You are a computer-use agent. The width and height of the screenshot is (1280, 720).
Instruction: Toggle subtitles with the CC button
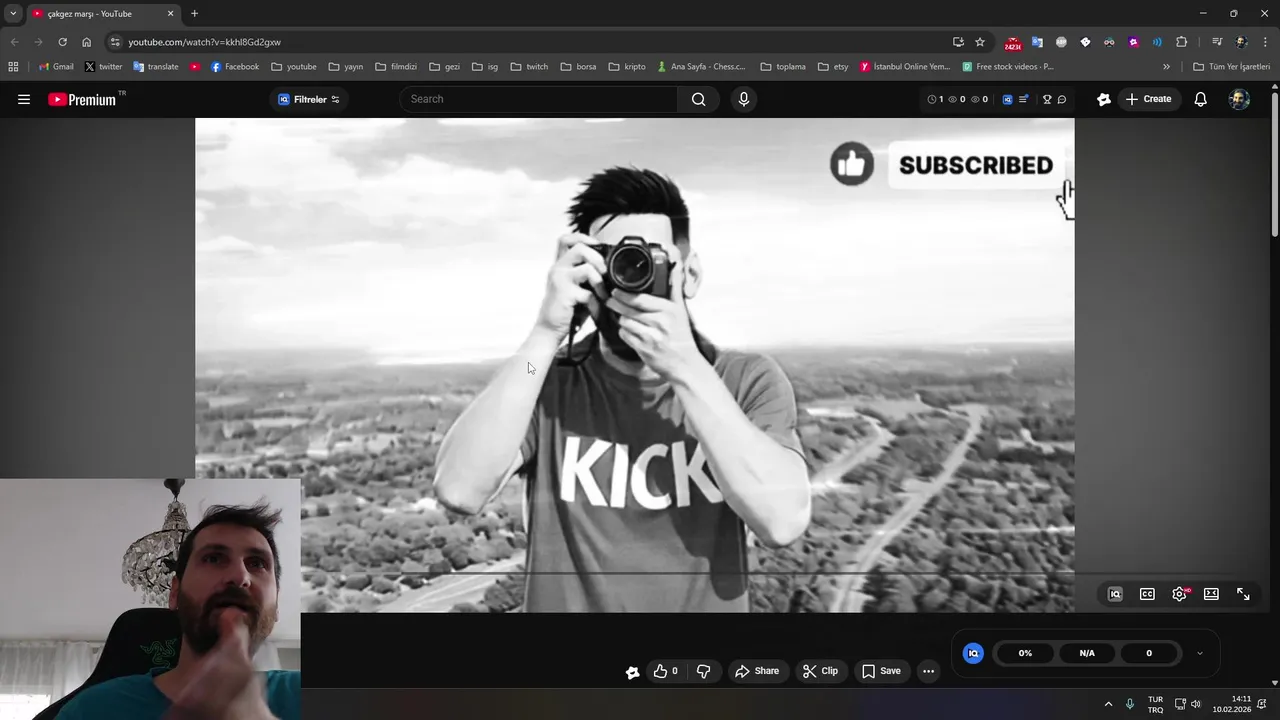(x=1147, y=594)
